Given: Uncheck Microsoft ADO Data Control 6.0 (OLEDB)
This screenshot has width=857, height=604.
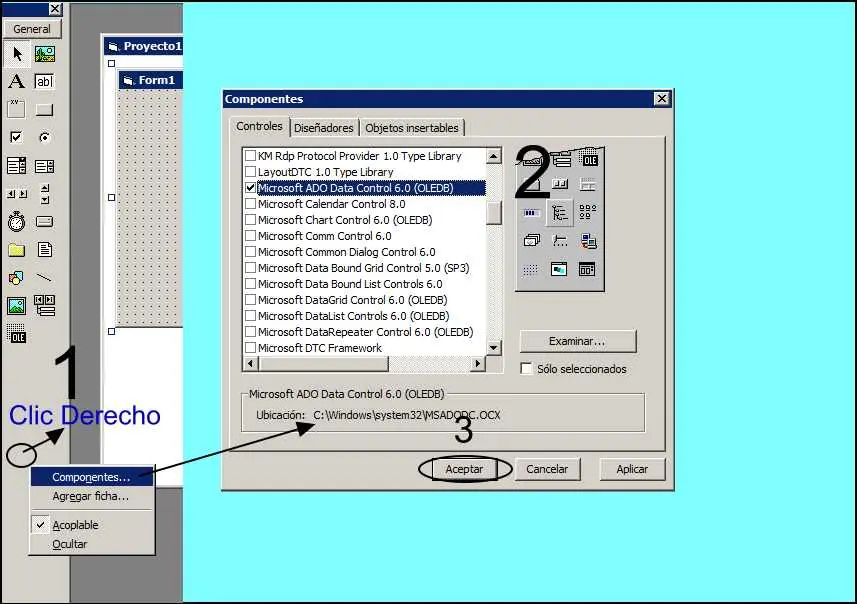Looking at the screenshot, I should [250, 187].
